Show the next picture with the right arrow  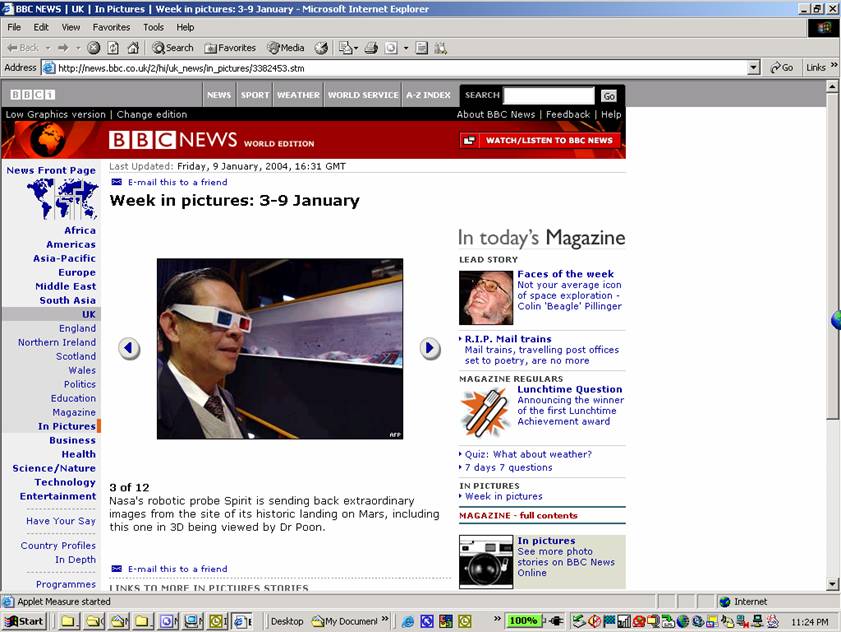[x=430, y=348]
